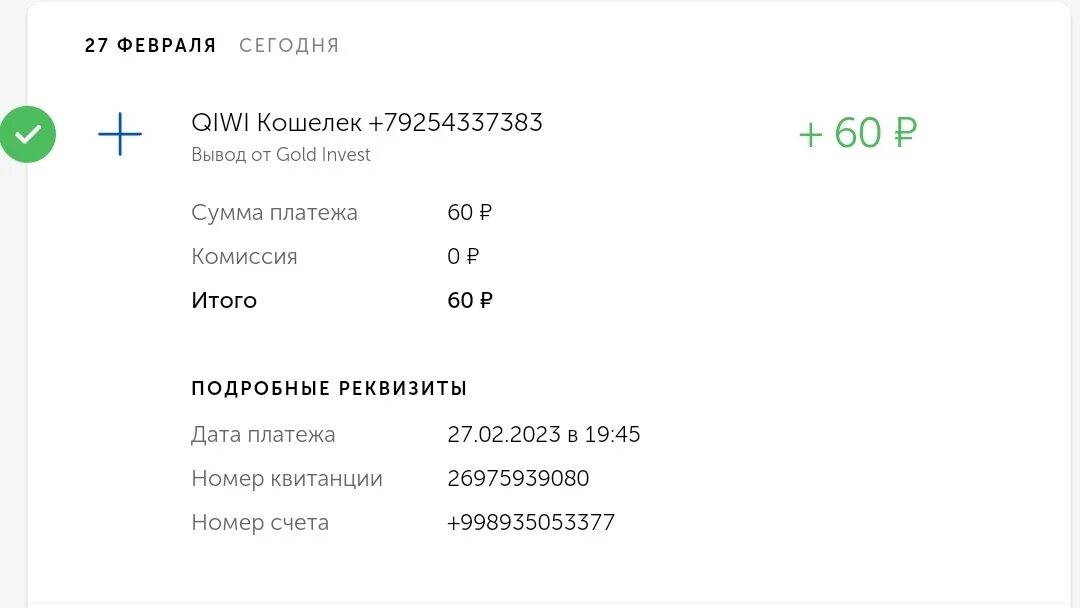Click the green checkmark status icon
Image resolution: width=1080 pixels, height=608 pixels.
click(x=28, y=134)
